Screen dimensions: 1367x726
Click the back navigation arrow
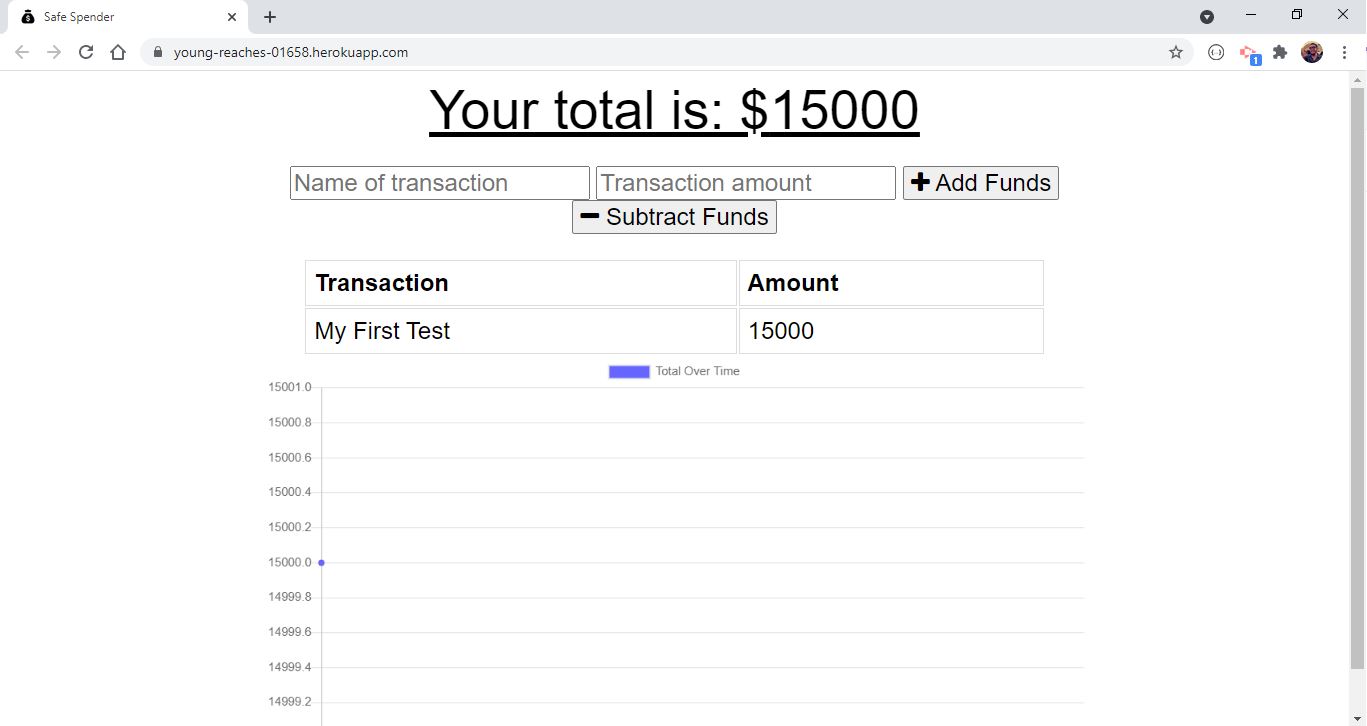pos(21,52)
